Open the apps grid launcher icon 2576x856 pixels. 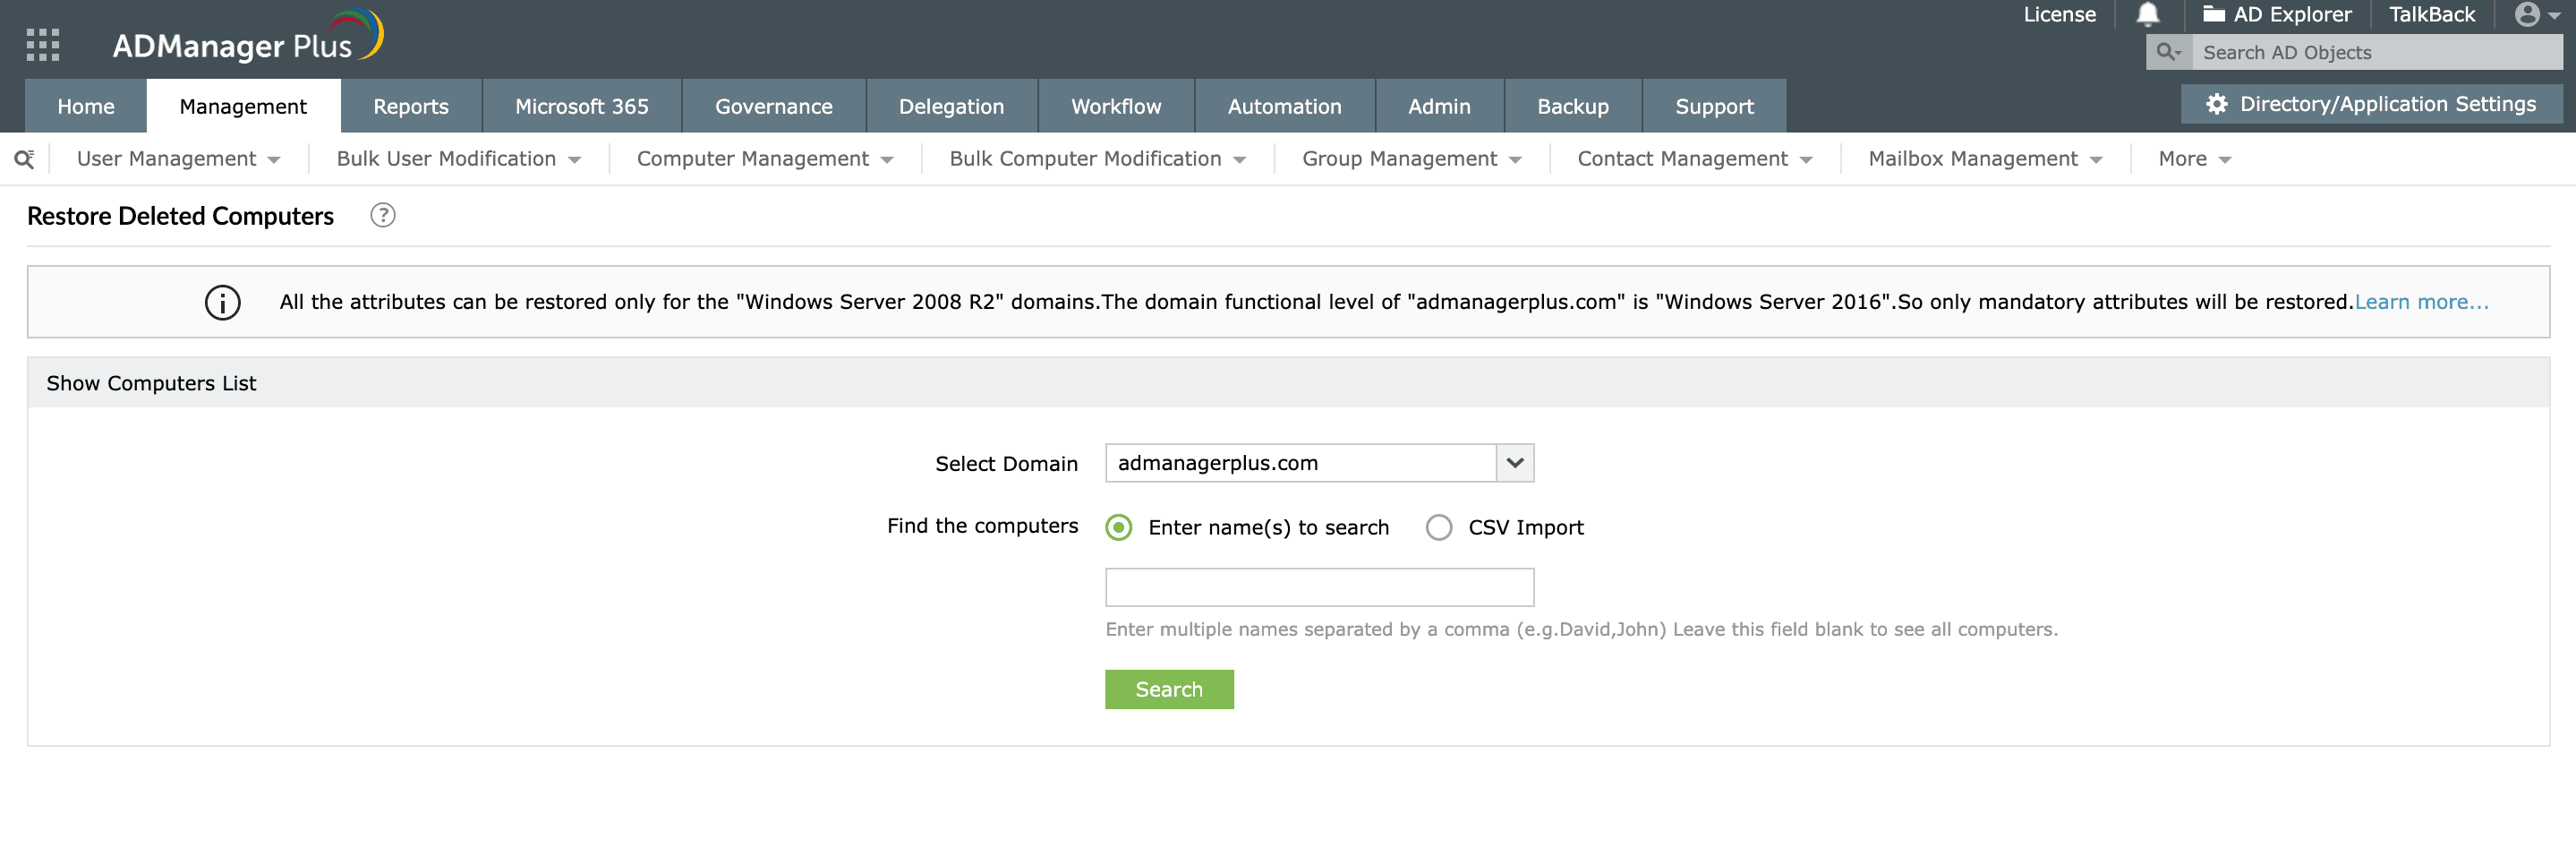tap(42, 45)
